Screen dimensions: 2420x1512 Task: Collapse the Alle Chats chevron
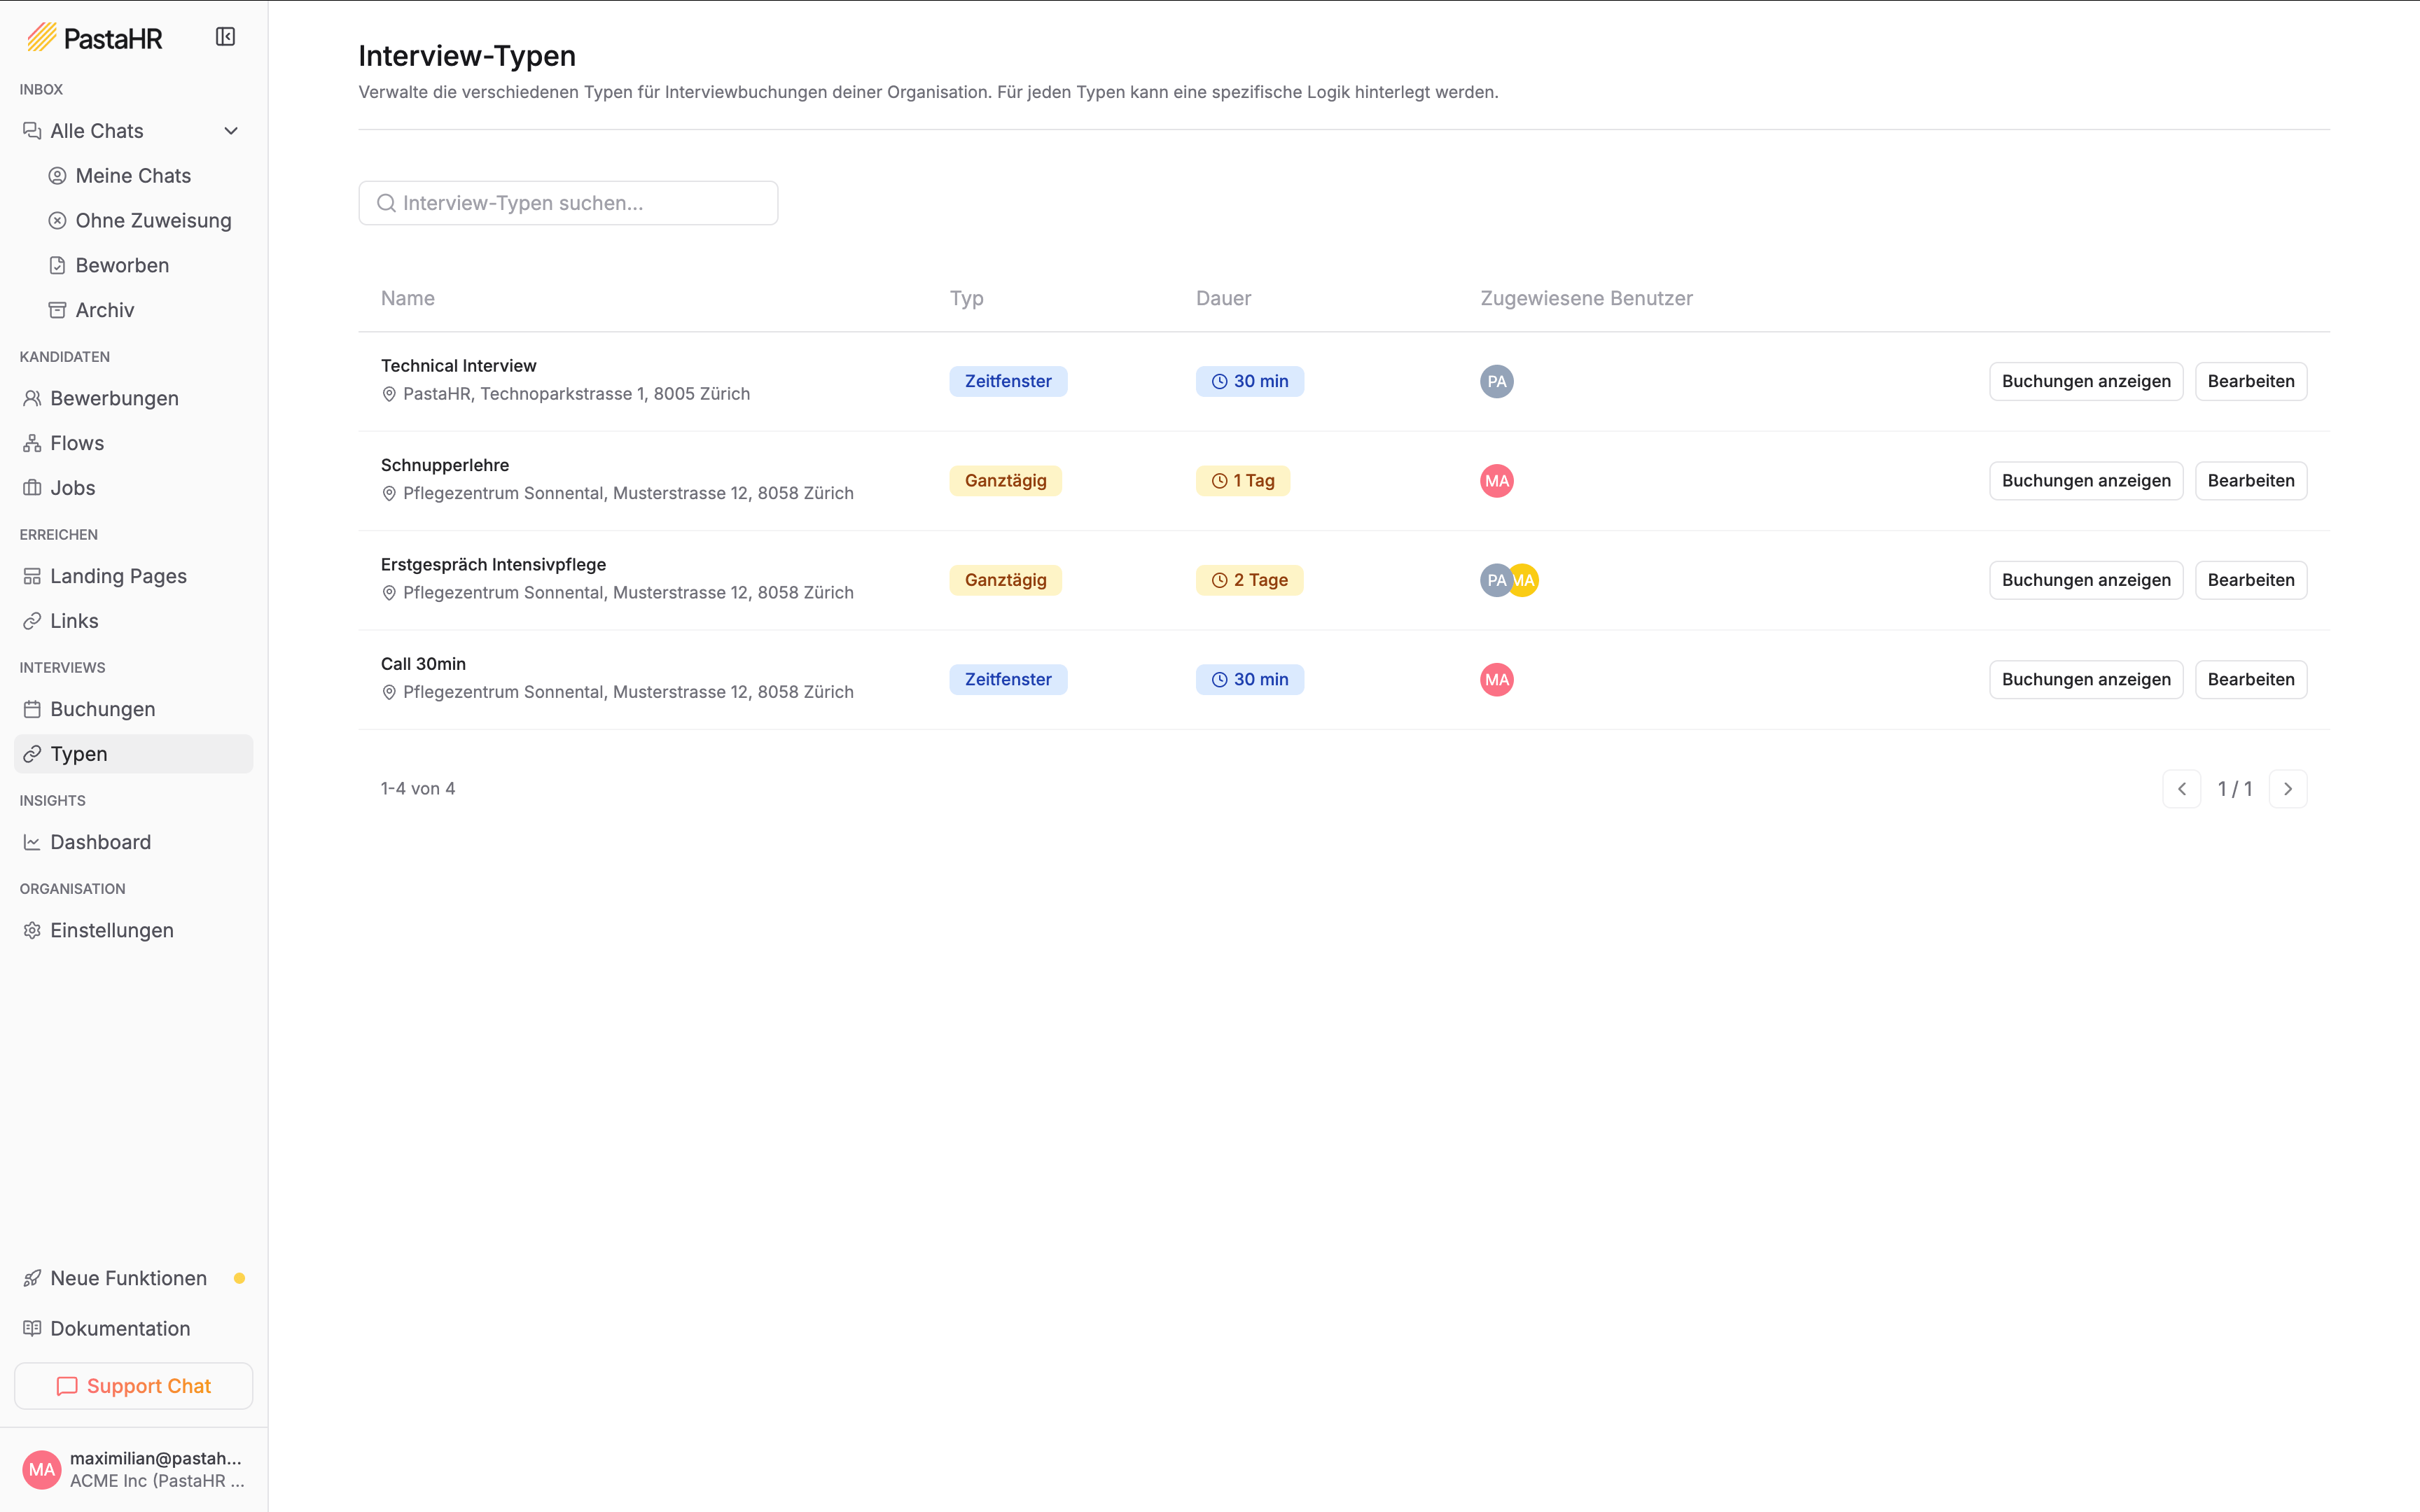point(231,131)
